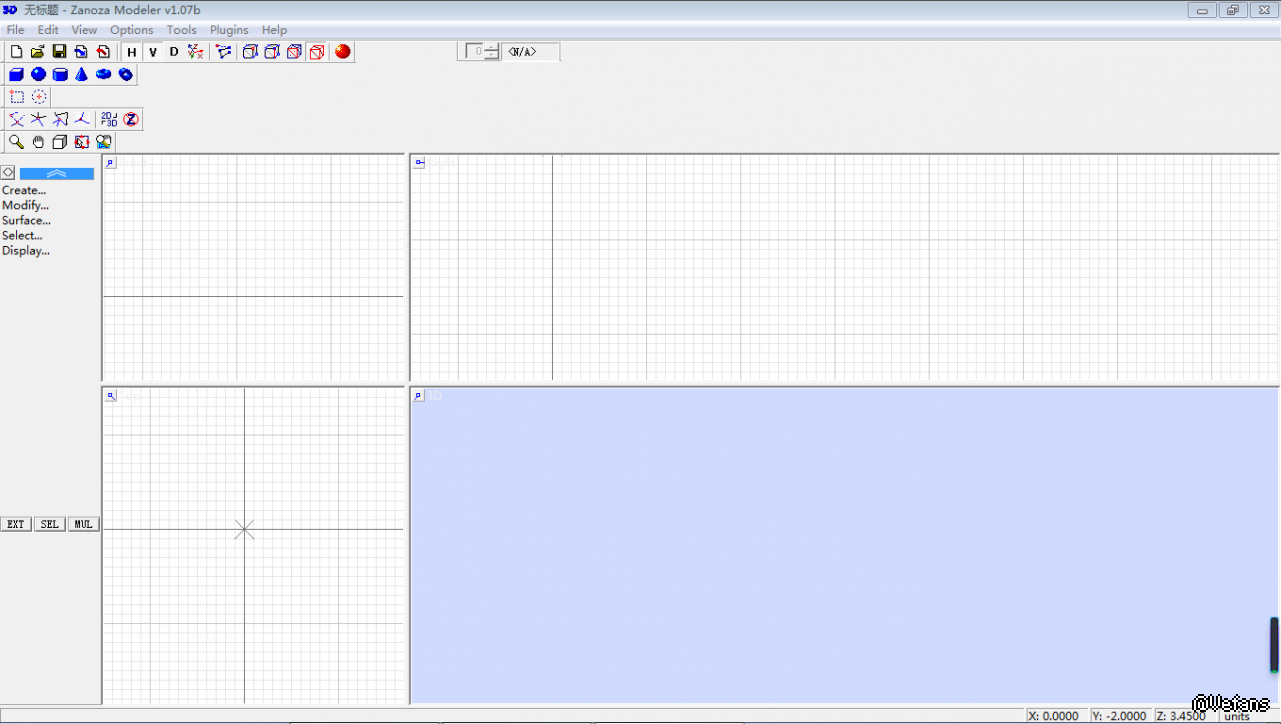Click the top-right viewport corner icon
This screenshot has height=724, width=1281.
[419, 162]
